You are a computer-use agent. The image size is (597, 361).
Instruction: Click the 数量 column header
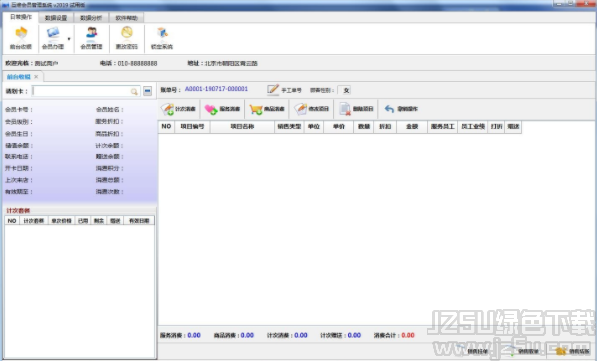[x=364, y=126]
